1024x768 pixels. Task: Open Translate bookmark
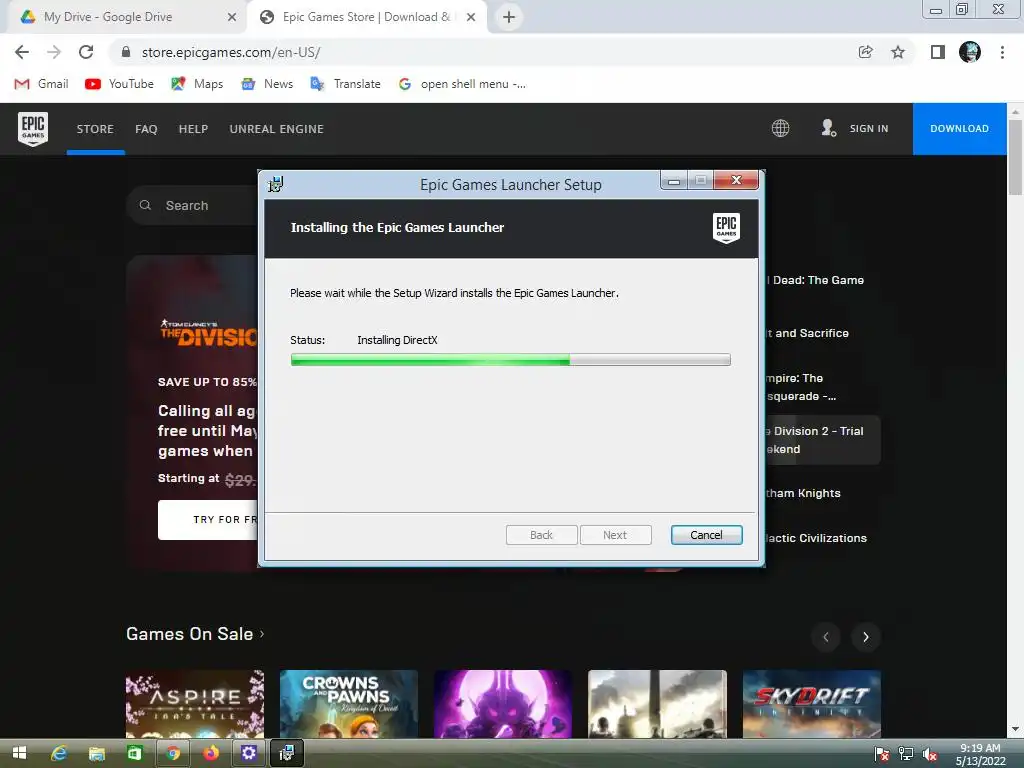[x=345, y=84]
